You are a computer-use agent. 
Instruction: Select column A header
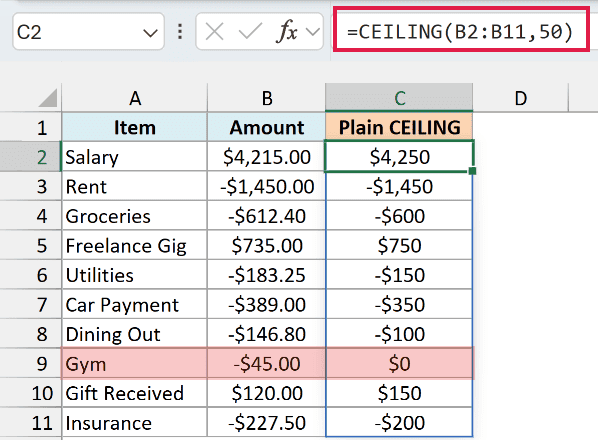(x=135, y=98)
